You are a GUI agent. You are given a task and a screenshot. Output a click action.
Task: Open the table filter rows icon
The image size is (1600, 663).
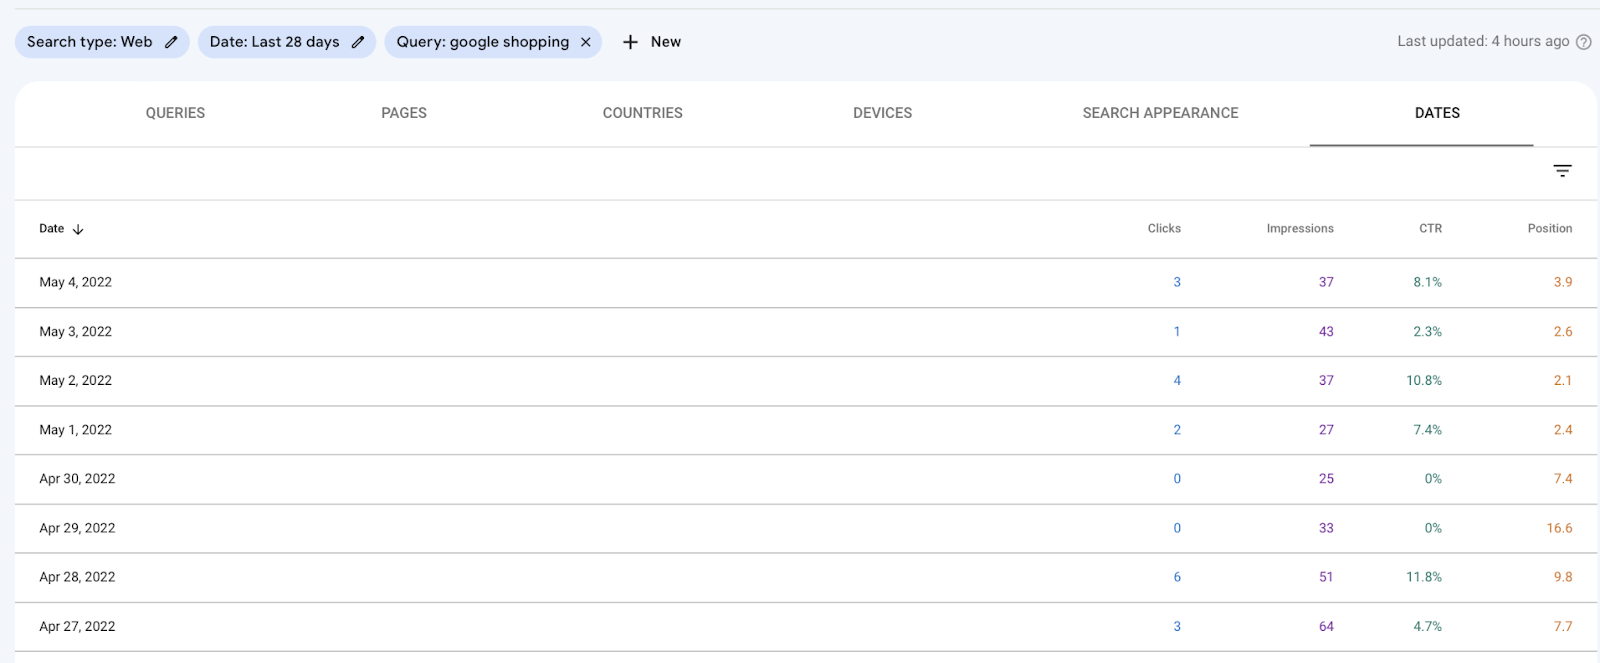pyautogui.click(x=1562, y=171)
